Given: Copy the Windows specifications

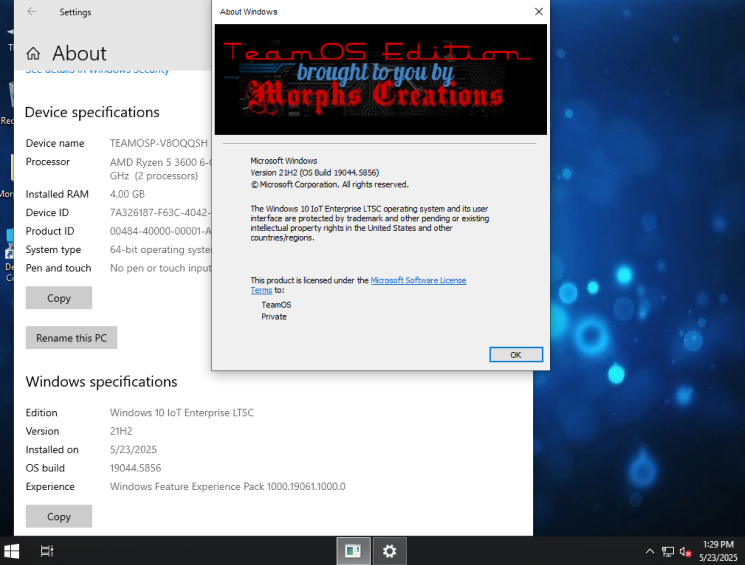Looking at the screenshot, I should [x=59, y=517].
